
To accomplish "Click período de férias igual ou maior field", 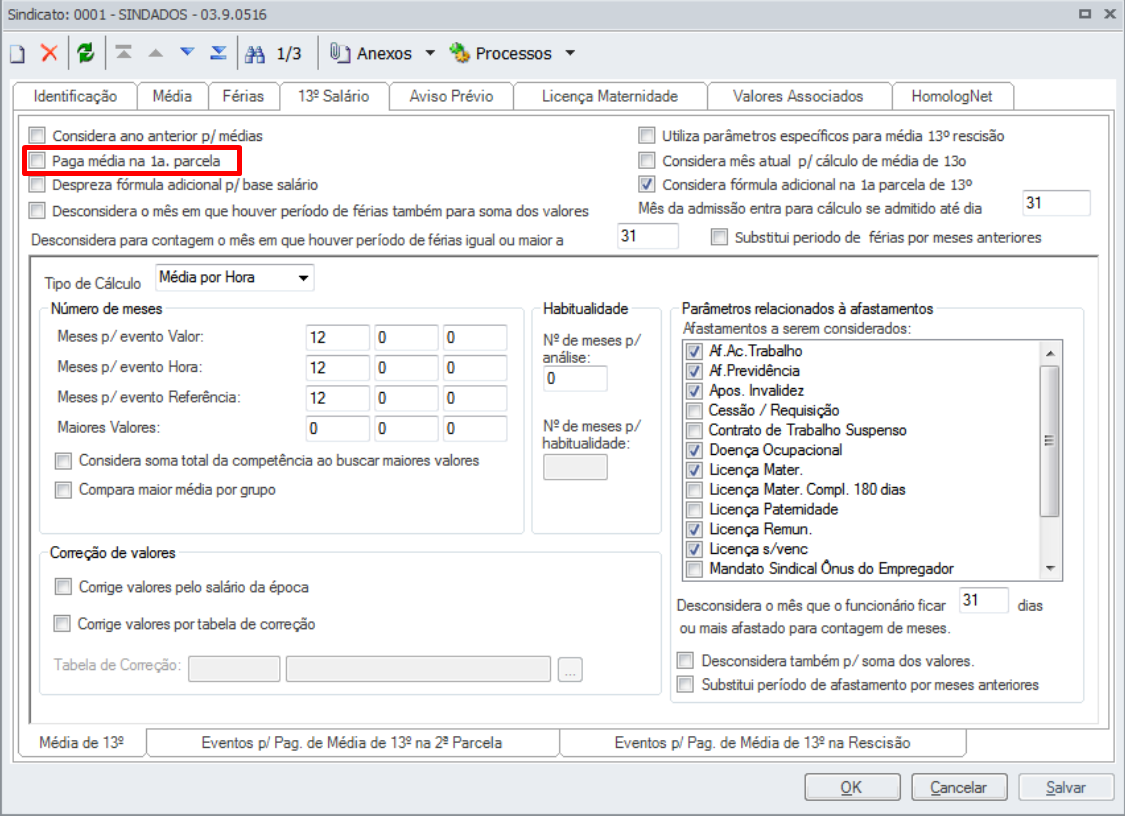I will click(648, 236).
